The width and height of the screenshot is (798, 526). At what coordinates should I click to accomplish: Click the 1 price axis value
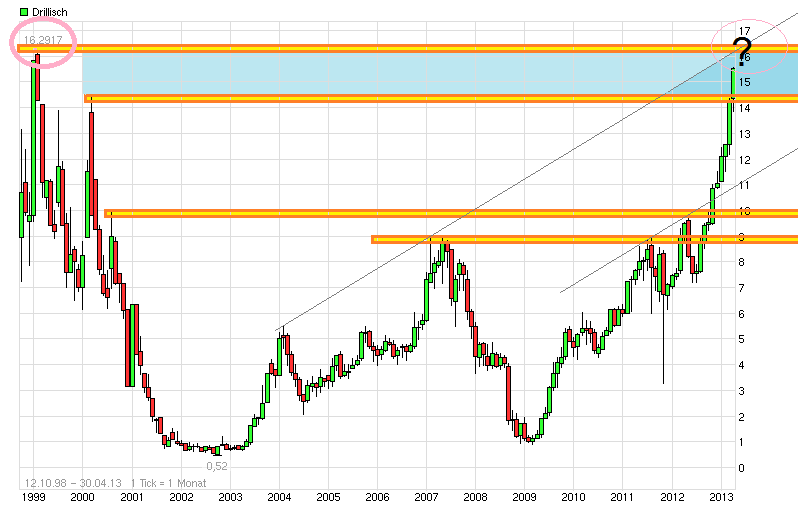[742, 443]
